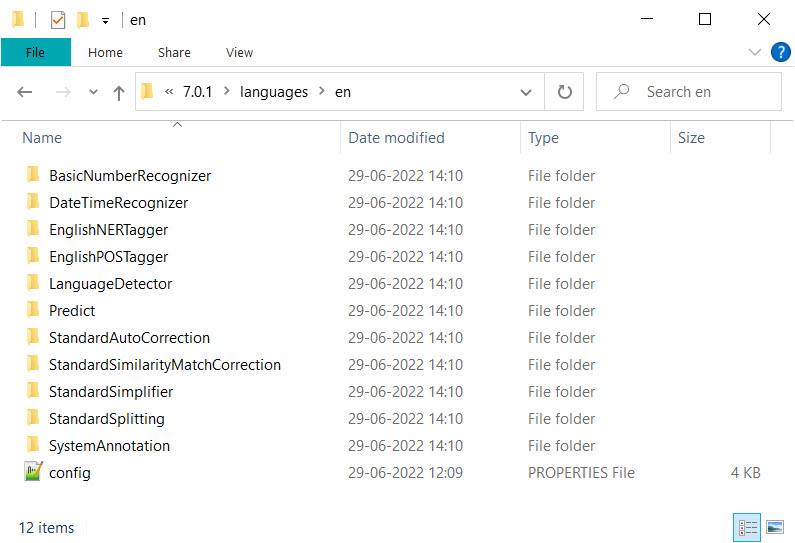Select the StandardSimilarityMatchCorrection folder name

point(165,365)
